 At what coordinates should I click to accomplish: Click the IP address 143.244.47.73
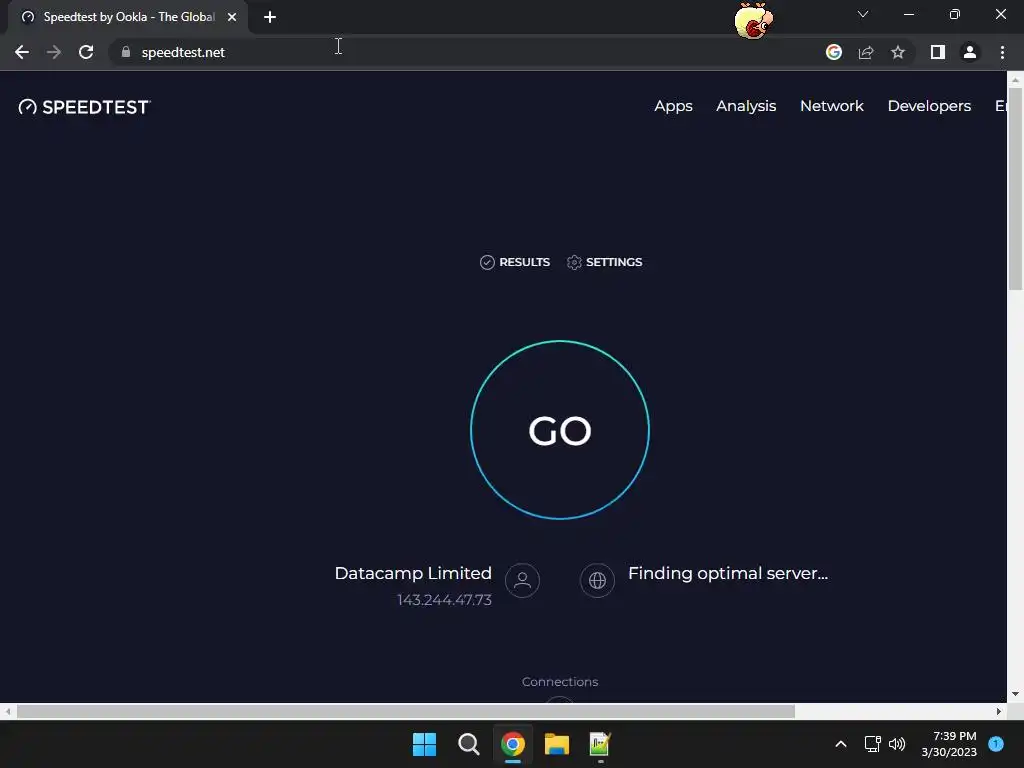click(444, 600)
